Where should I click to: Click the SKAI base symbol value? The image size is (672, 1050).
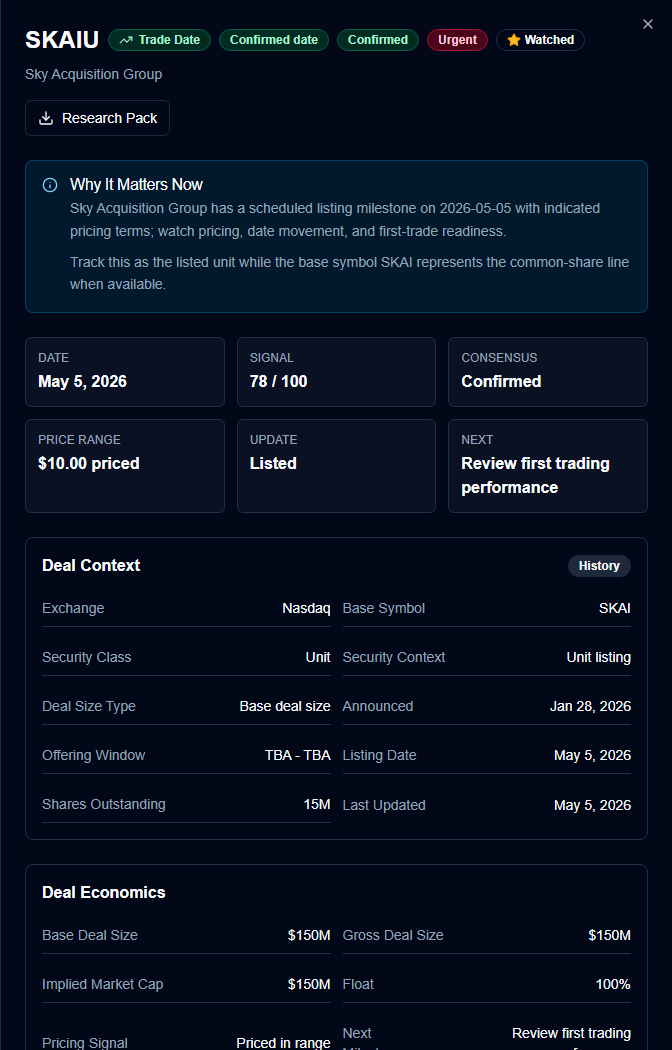[x=614, y=609]
